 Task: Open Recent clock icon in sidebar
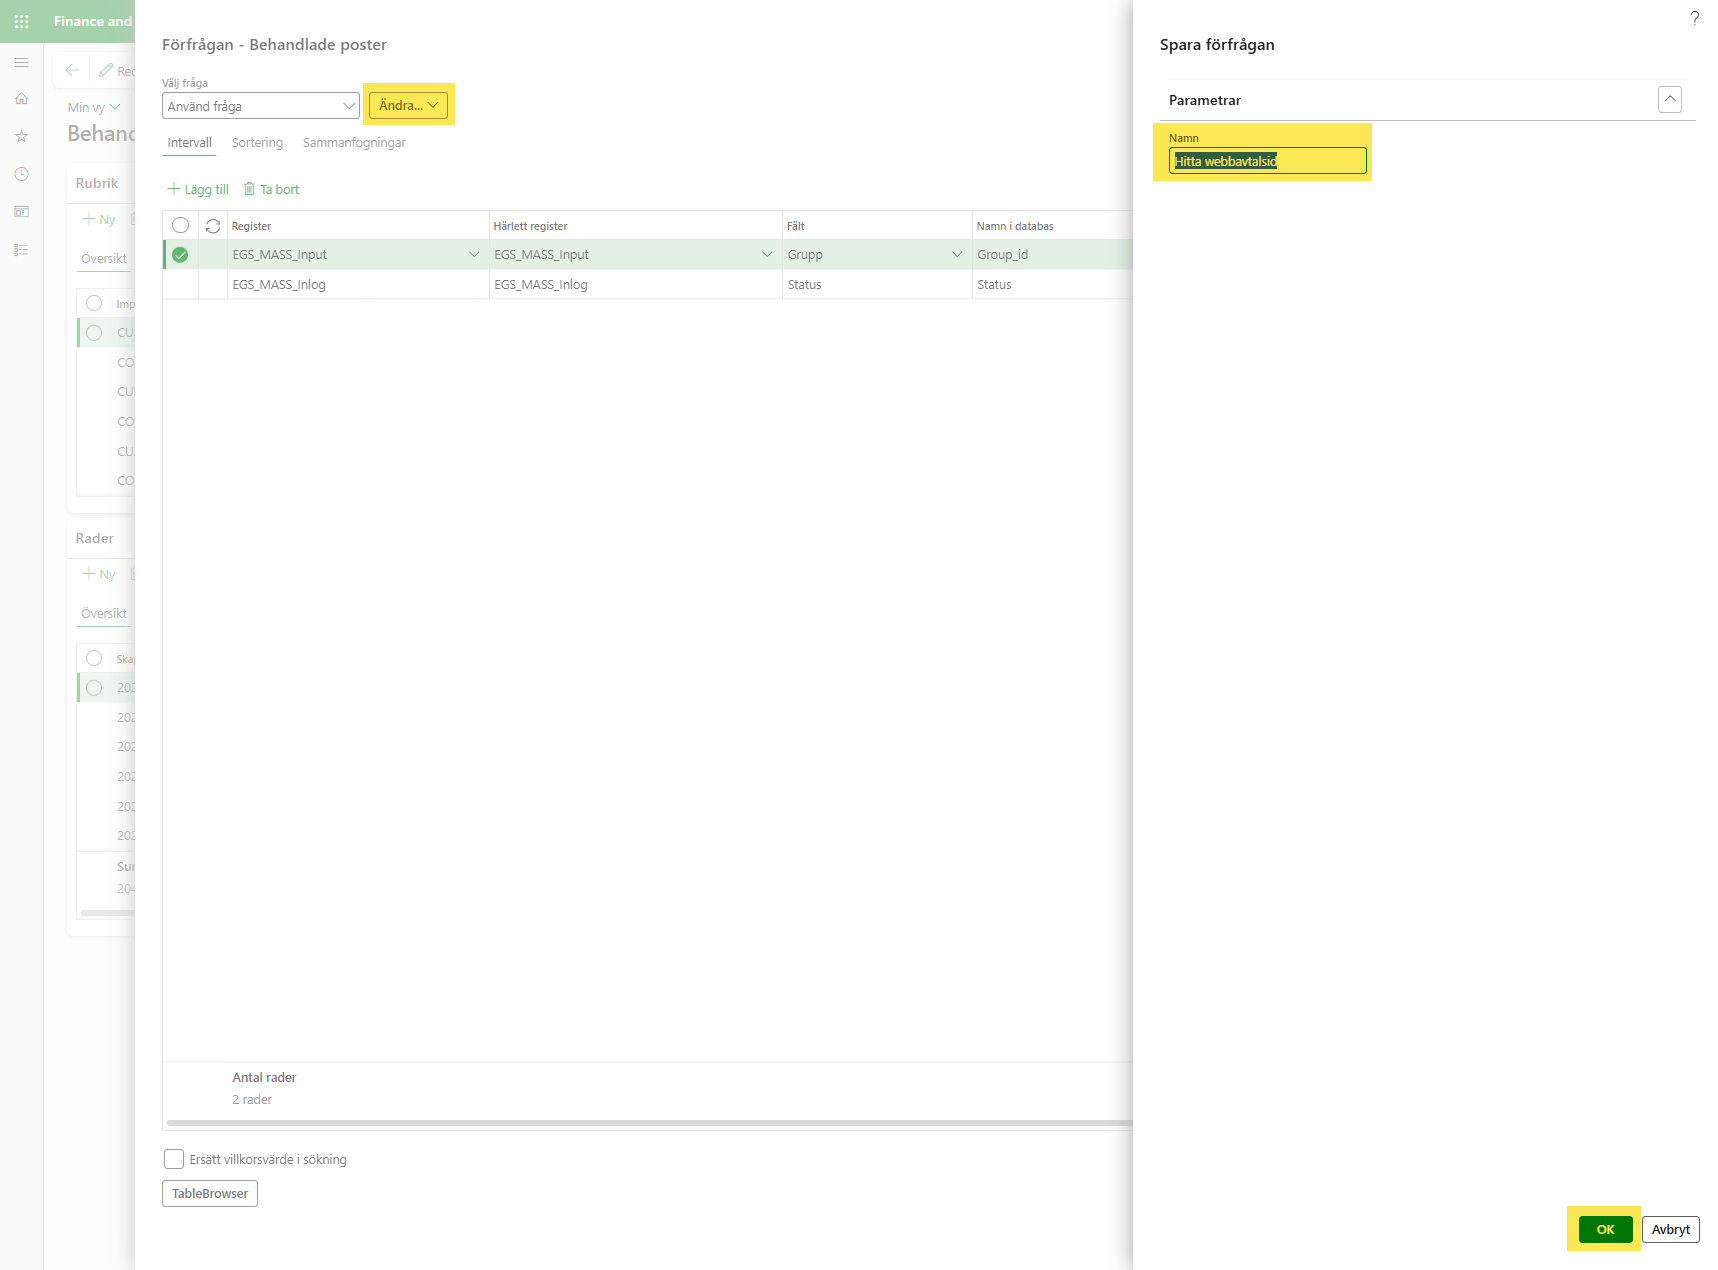point(21,174)
